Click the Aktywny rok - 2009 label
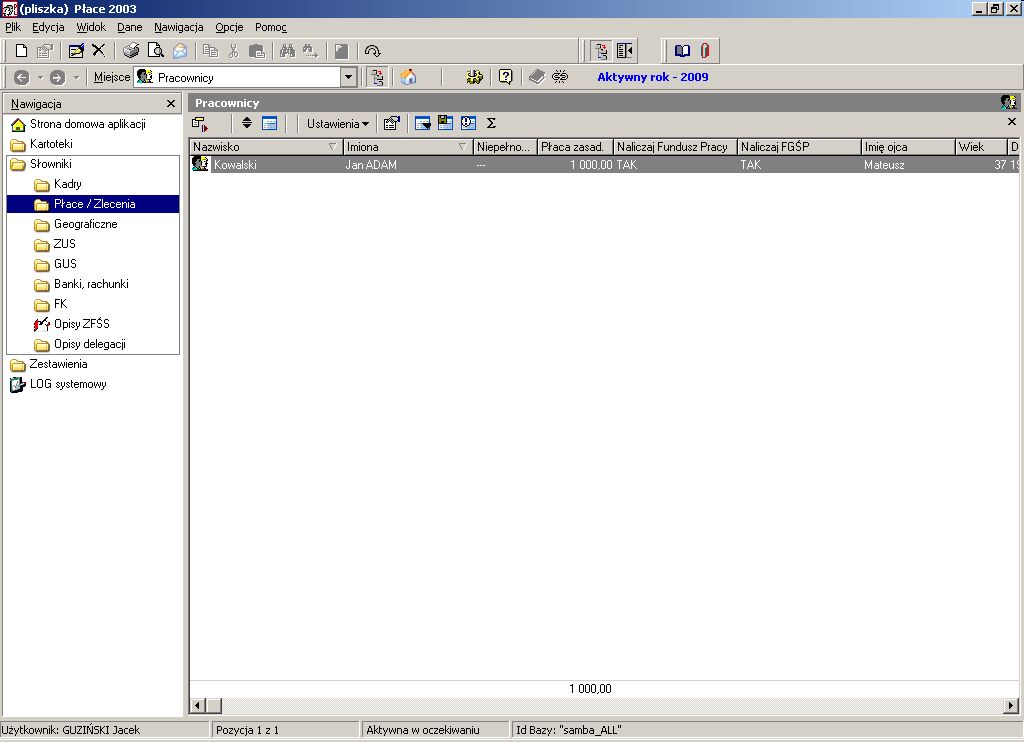The width and height of the screenshot is (1024, 742). (x=652, y=77)
